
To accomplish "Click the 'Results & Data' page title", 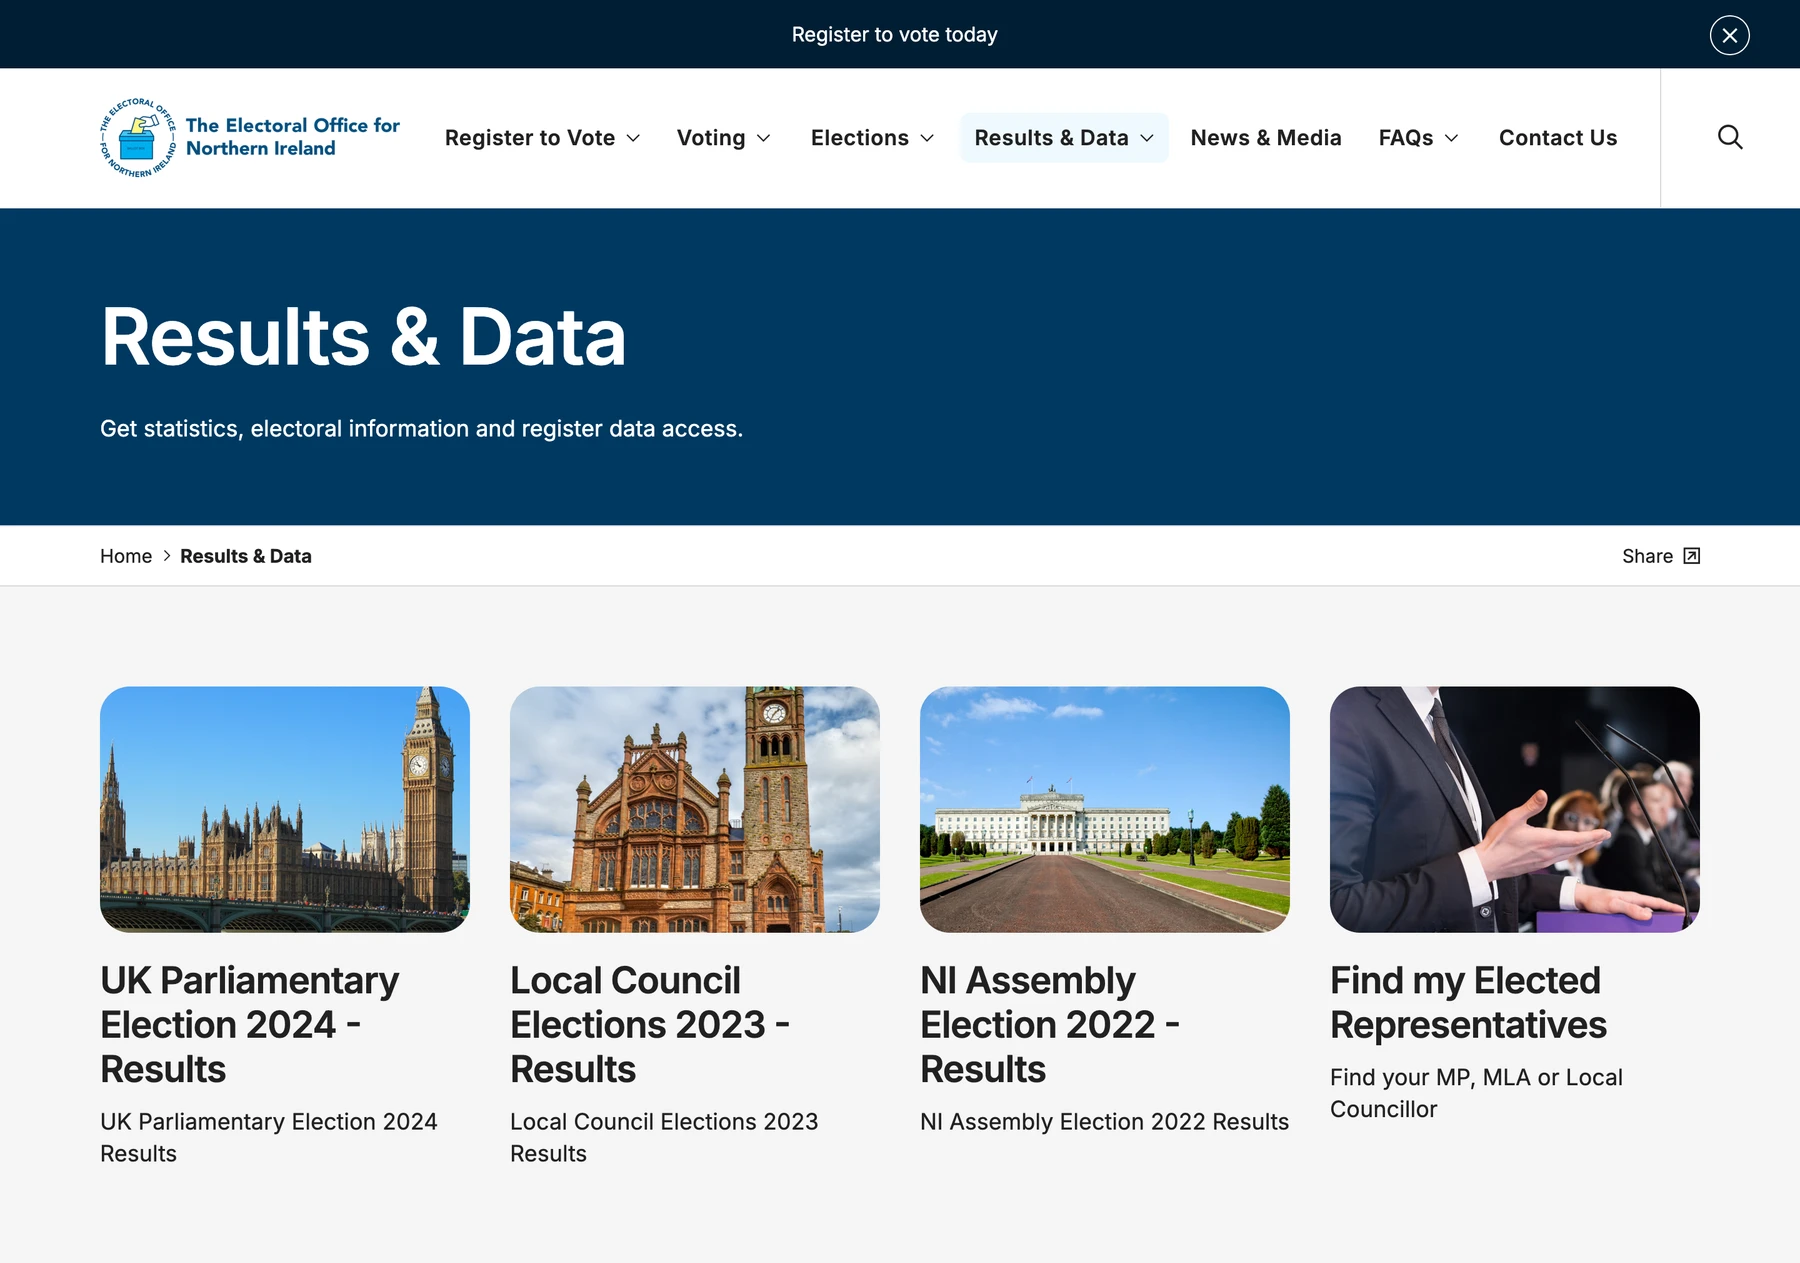I will coord(363,337).
